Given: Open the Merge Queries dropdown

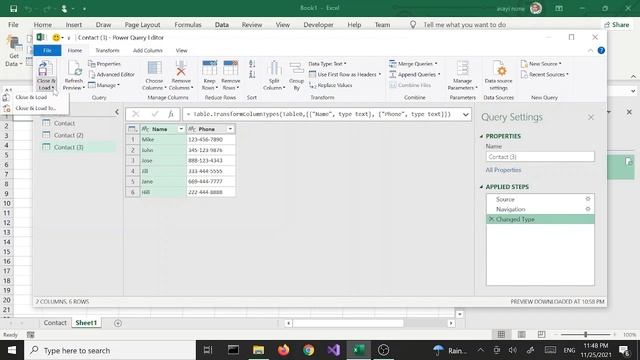Looking at the screenshot, I should click(413, 64).
